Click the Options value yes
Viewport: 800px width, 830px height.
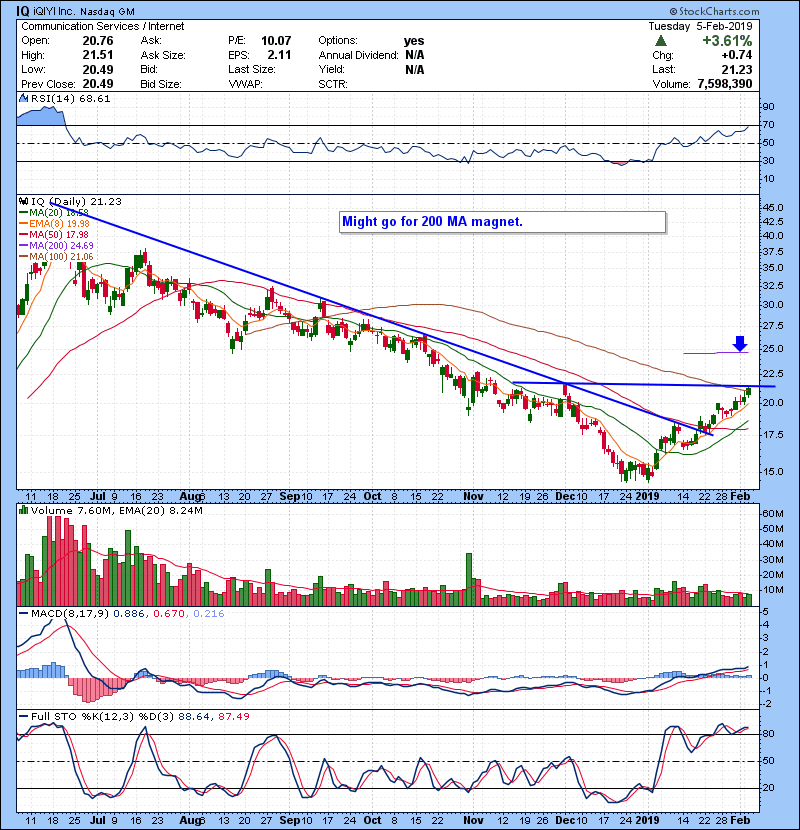coord(414,41)
